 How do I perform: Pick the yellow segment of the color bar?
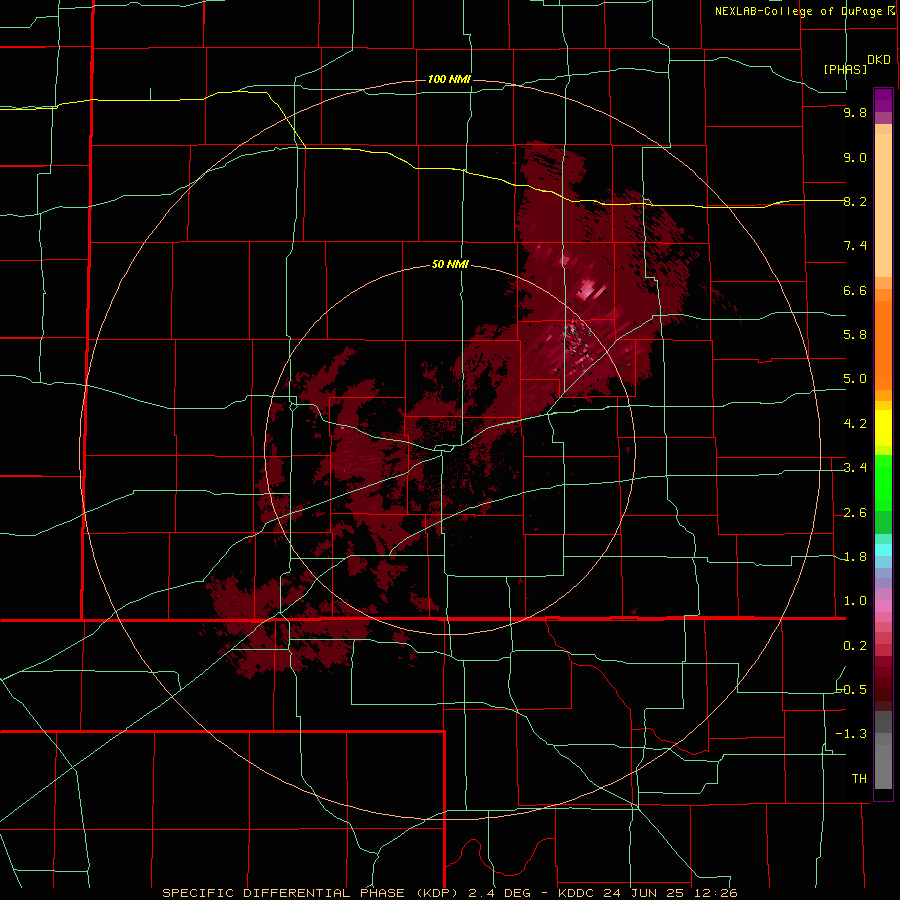pos(883,428)
